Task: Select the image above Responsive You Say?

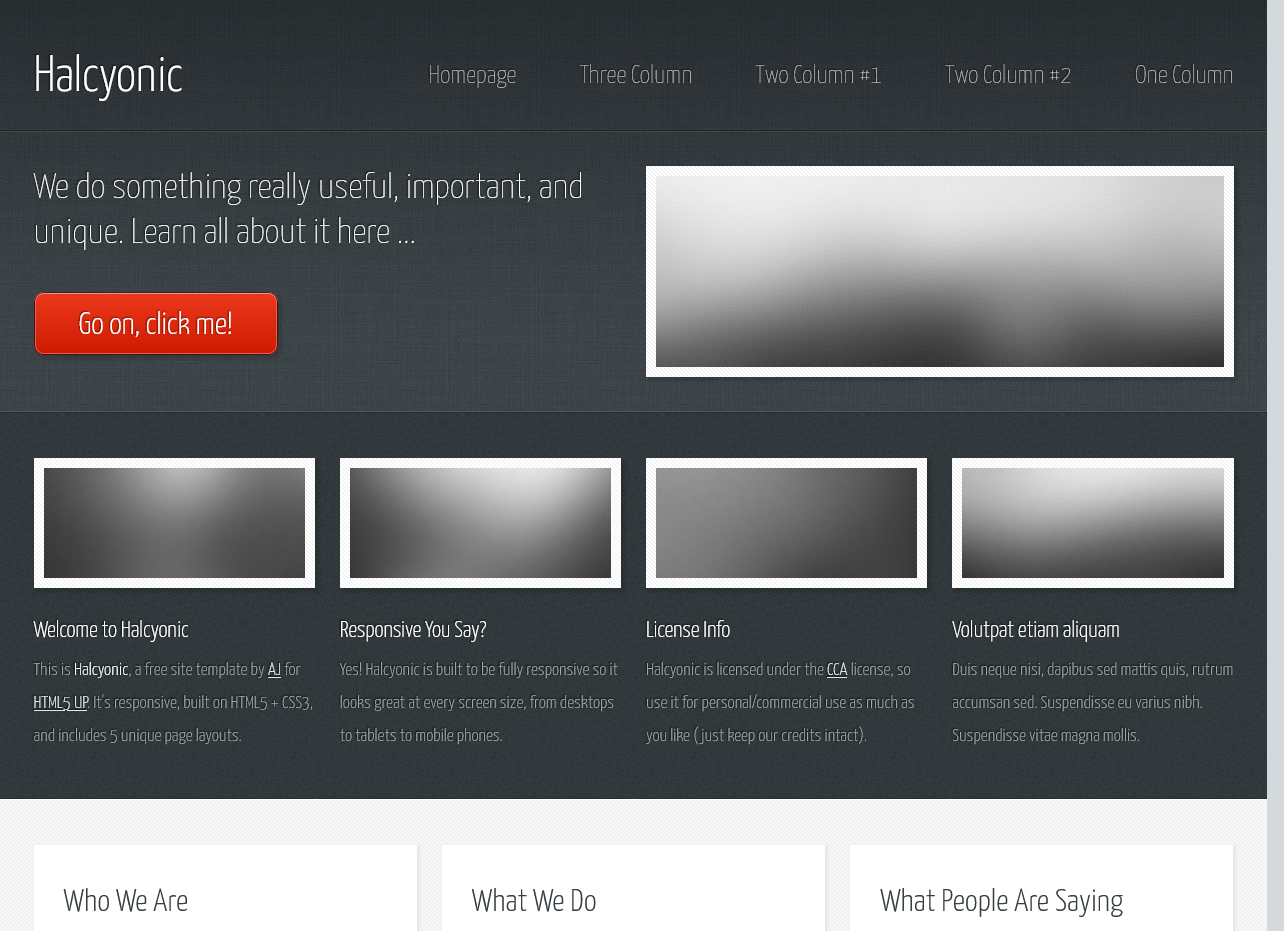Action: [480, 523]
